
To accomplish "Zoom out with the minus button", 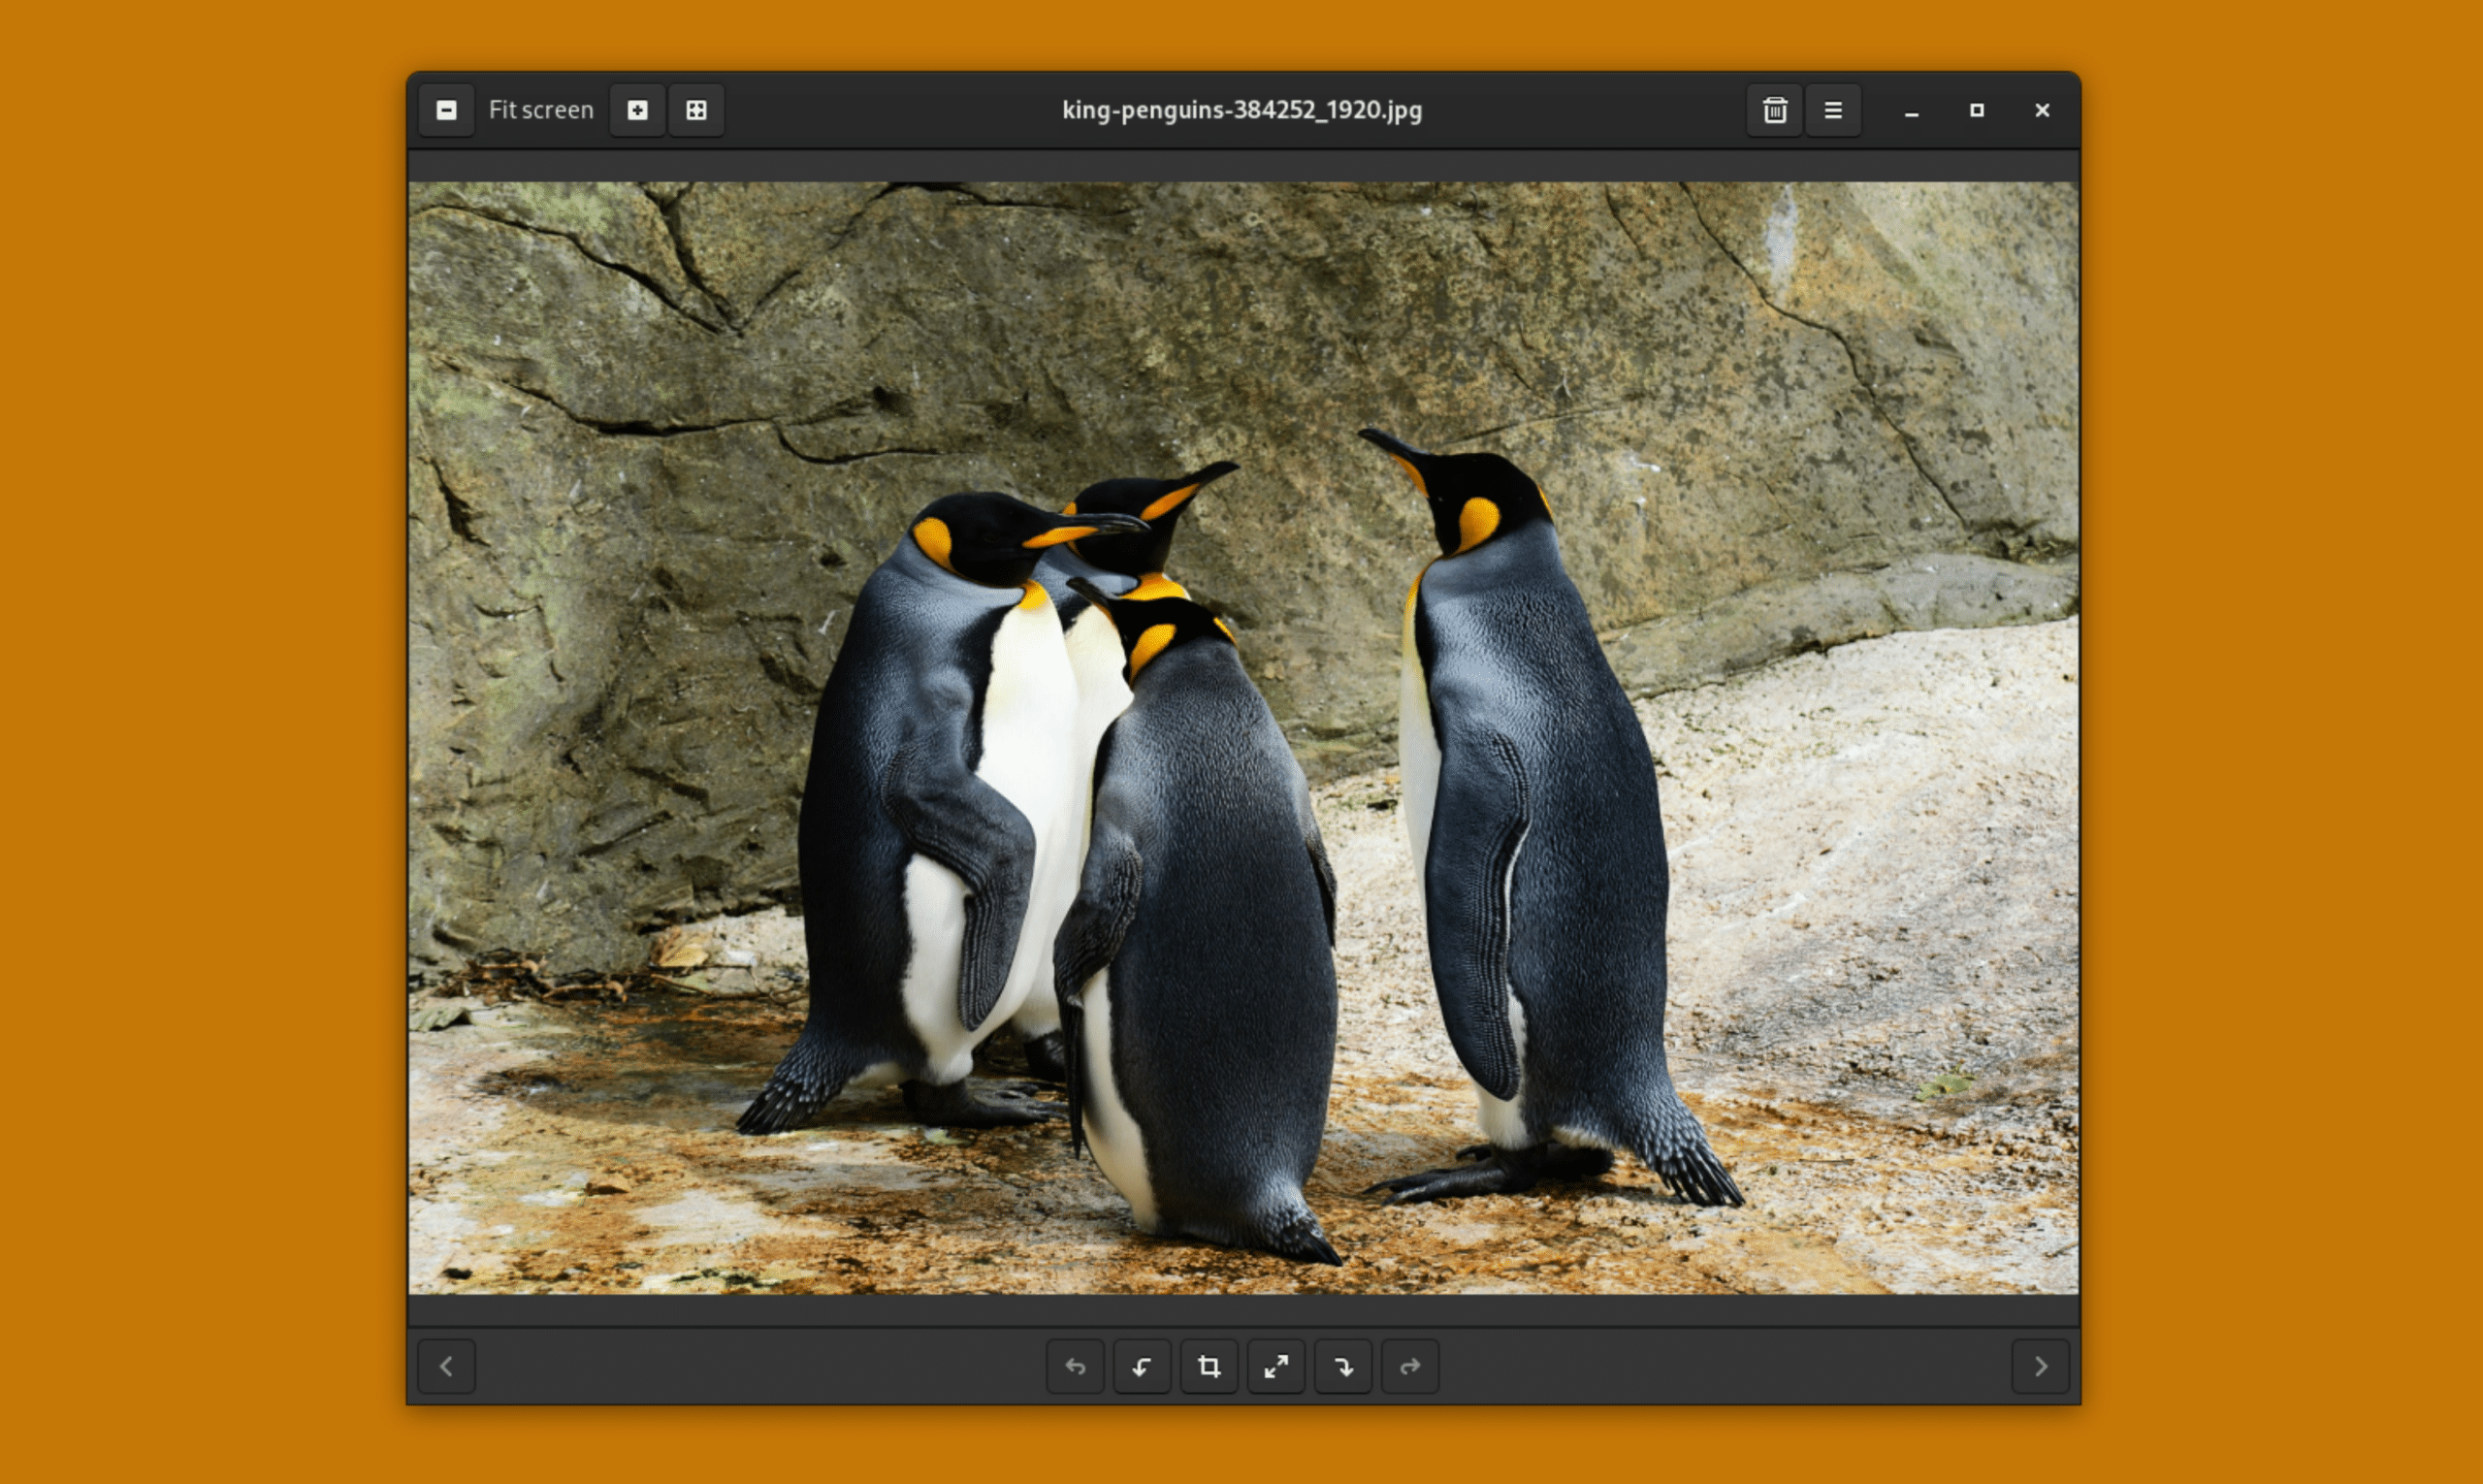I will (446, 110).
